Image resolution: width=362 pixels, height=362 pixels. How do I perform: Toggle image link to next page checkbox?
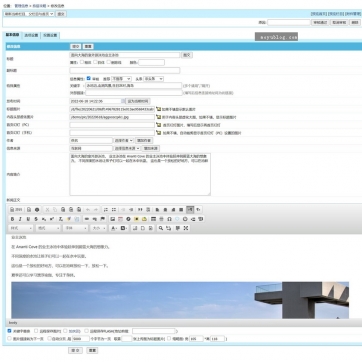[x=9, y=338]
